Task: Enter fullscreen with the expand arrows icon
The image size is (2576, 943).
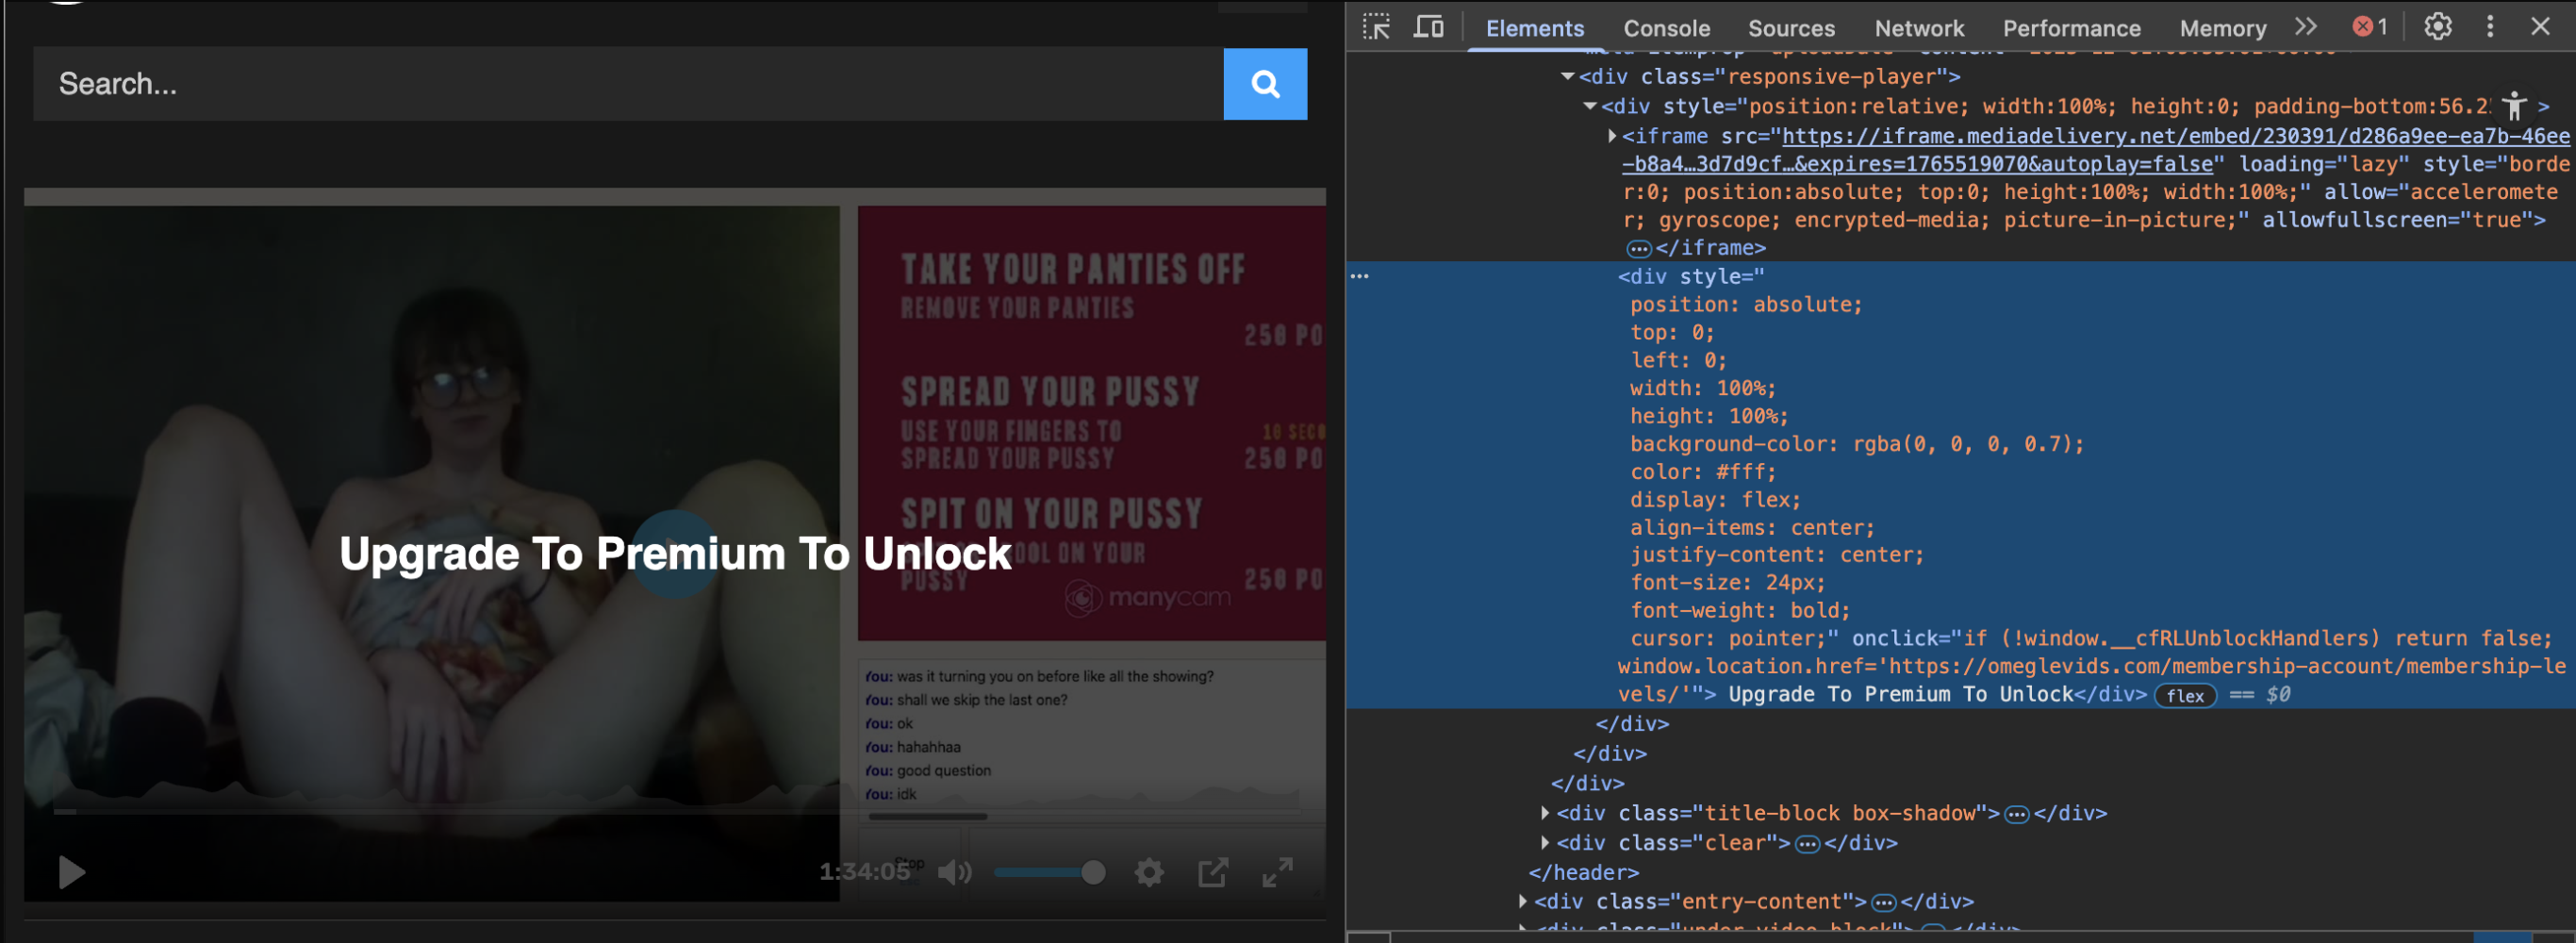Action: pos(1276,872)
